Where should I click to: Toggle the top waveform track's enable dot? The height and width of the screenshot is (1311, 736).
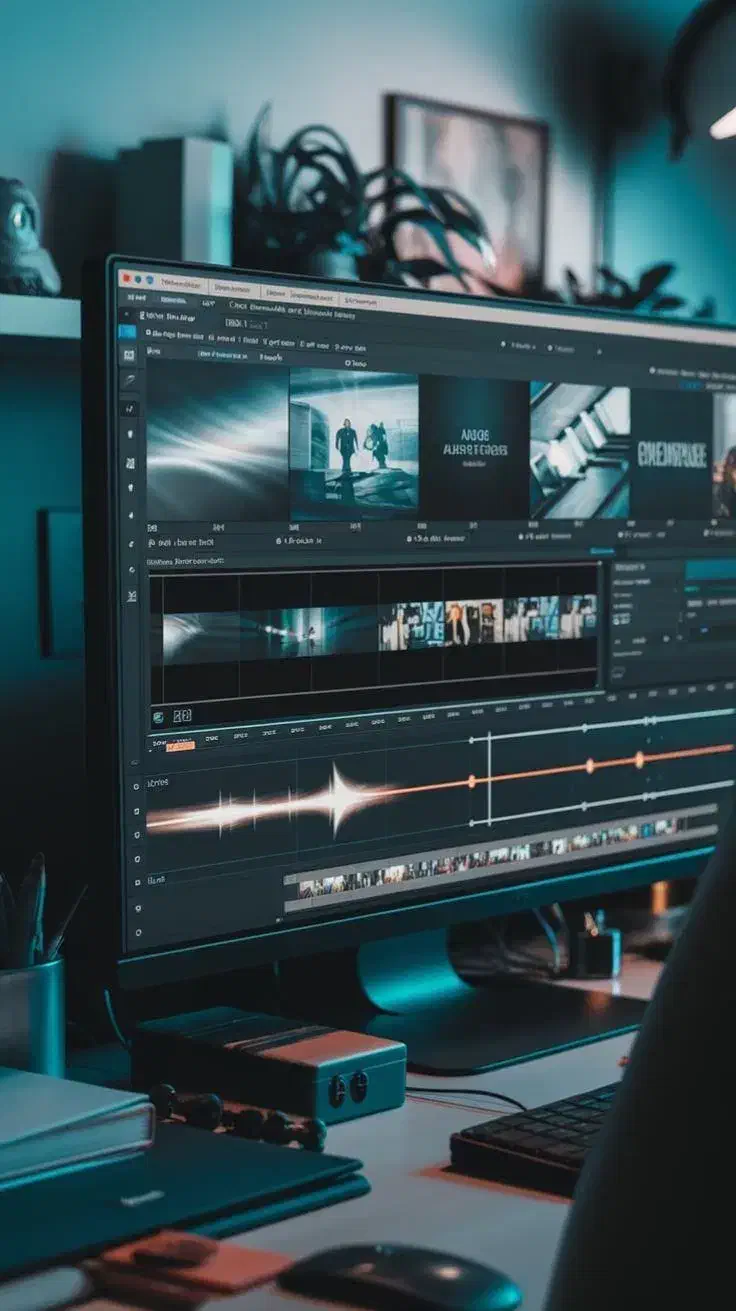[136, 786]
